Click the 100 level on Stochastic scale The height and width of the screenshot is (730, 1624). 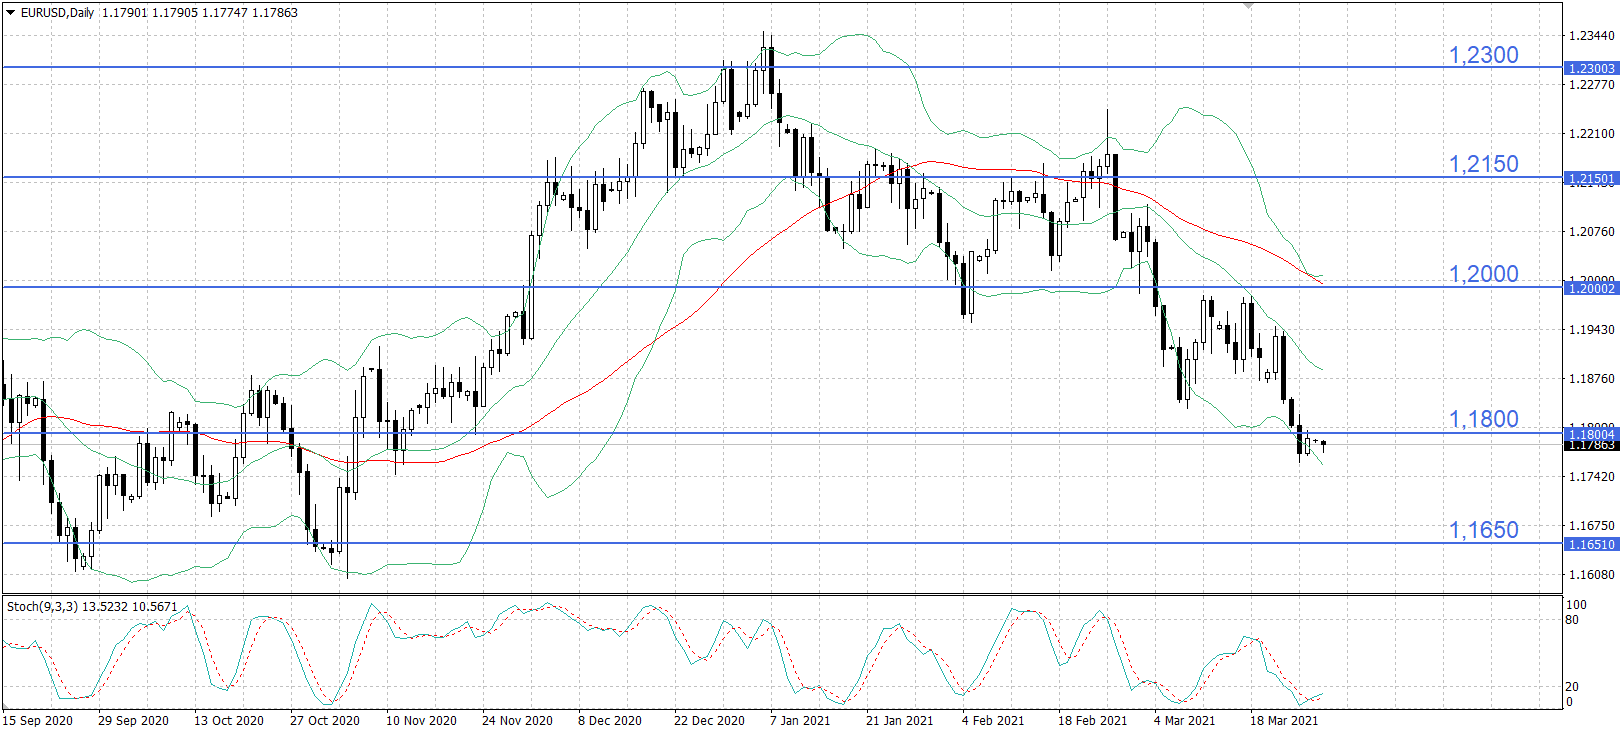click(1576, 604)
